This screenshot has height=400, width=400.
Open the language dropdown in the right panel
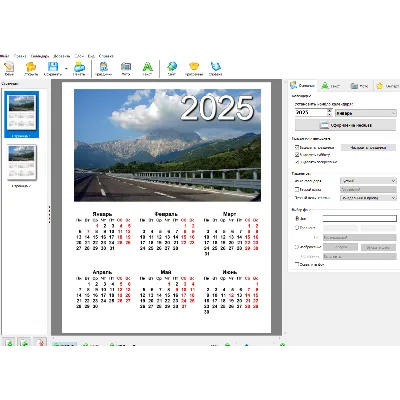tap(368, 181)
